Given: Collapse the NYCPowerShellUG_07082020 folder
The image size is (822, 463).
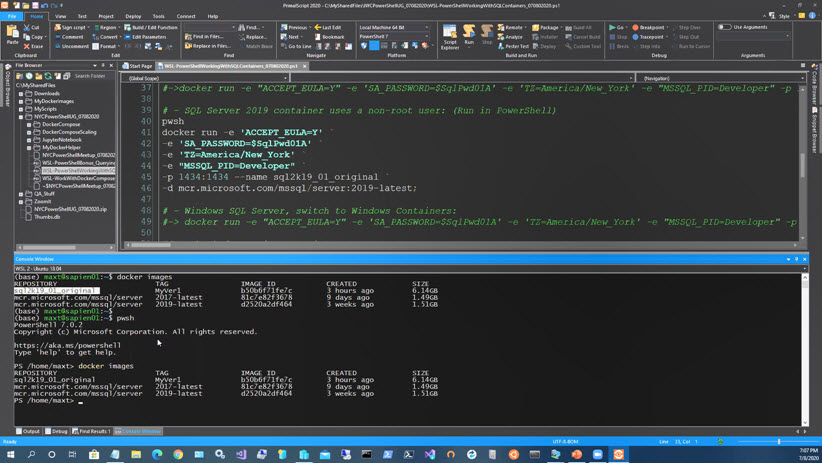Looking at the screenshot, I should click(21, 116).
